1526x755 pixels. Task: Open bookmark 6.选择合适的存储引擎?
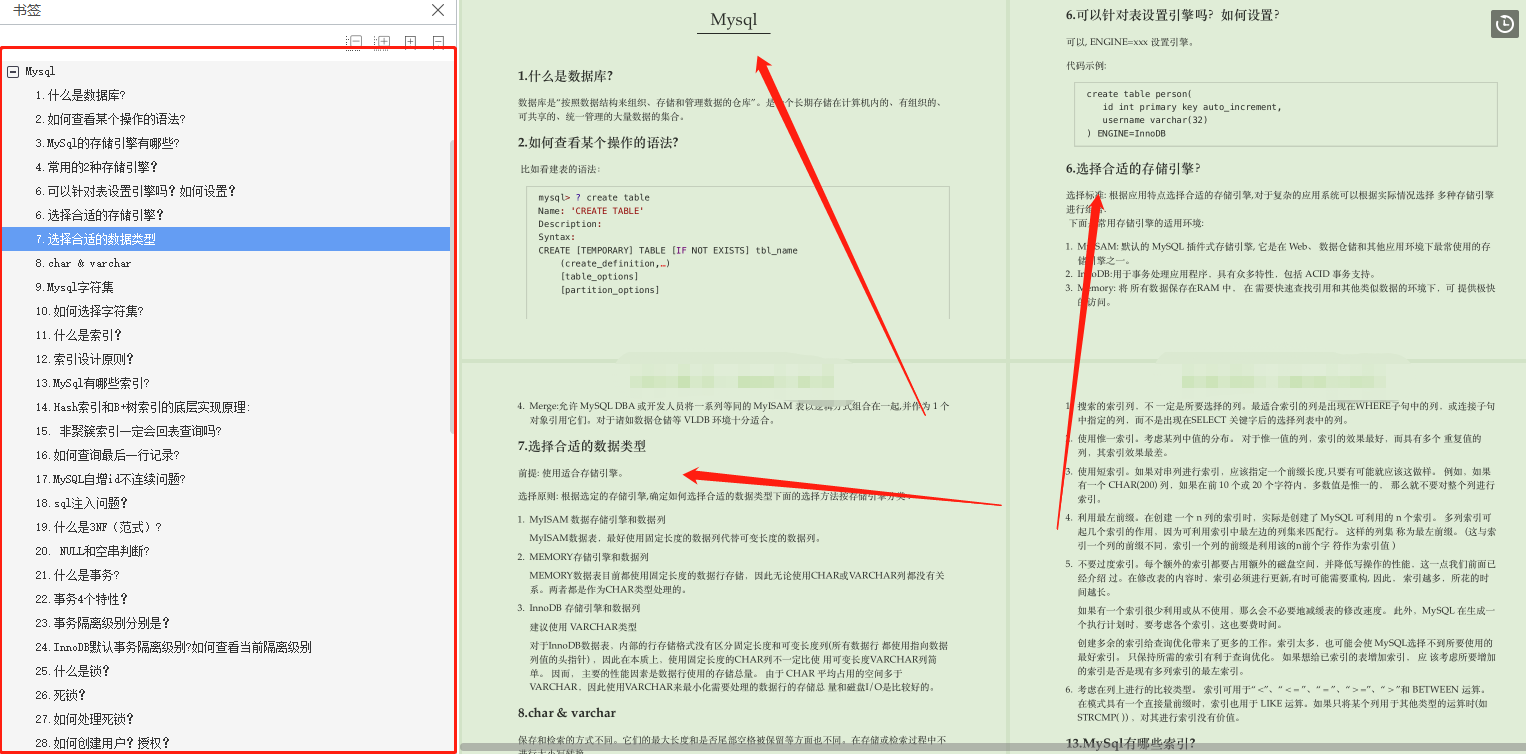tap(99, 215)
